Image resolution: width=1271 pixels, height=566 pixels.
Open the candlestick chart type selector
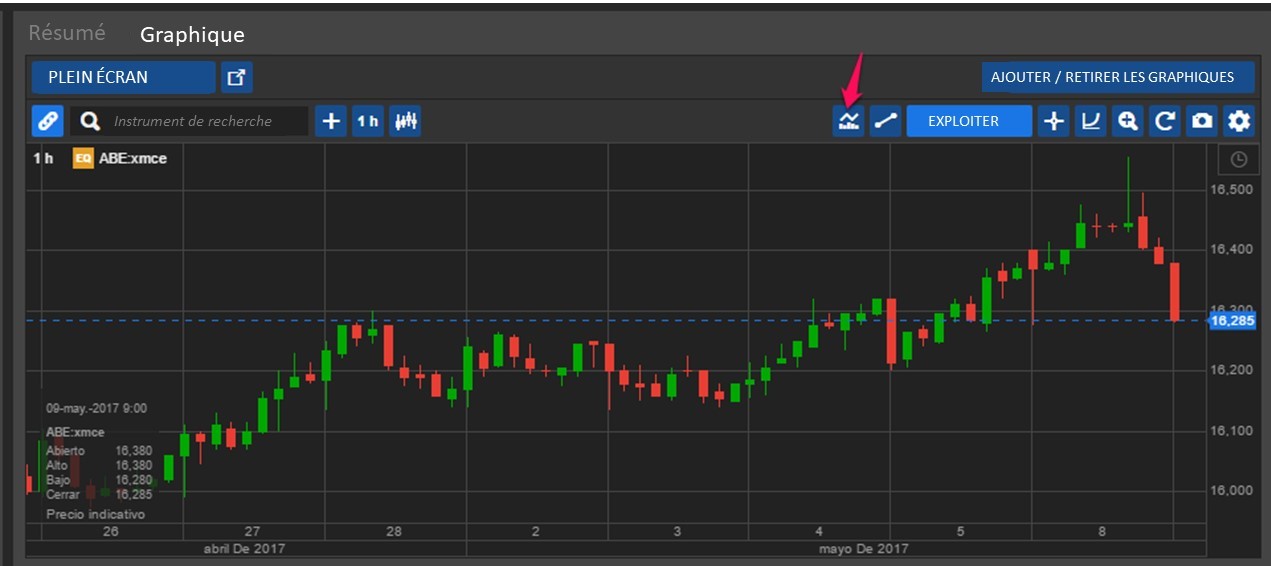(x=405, y=121)
